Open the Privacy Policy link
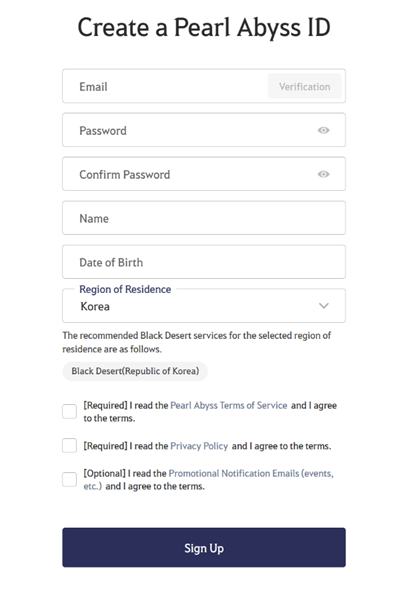Screen dimensions: 403x601 click(x=199, y=446)
